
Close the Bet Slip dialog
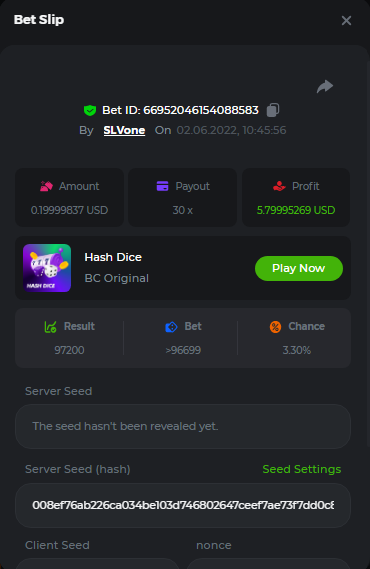(346, 20)
